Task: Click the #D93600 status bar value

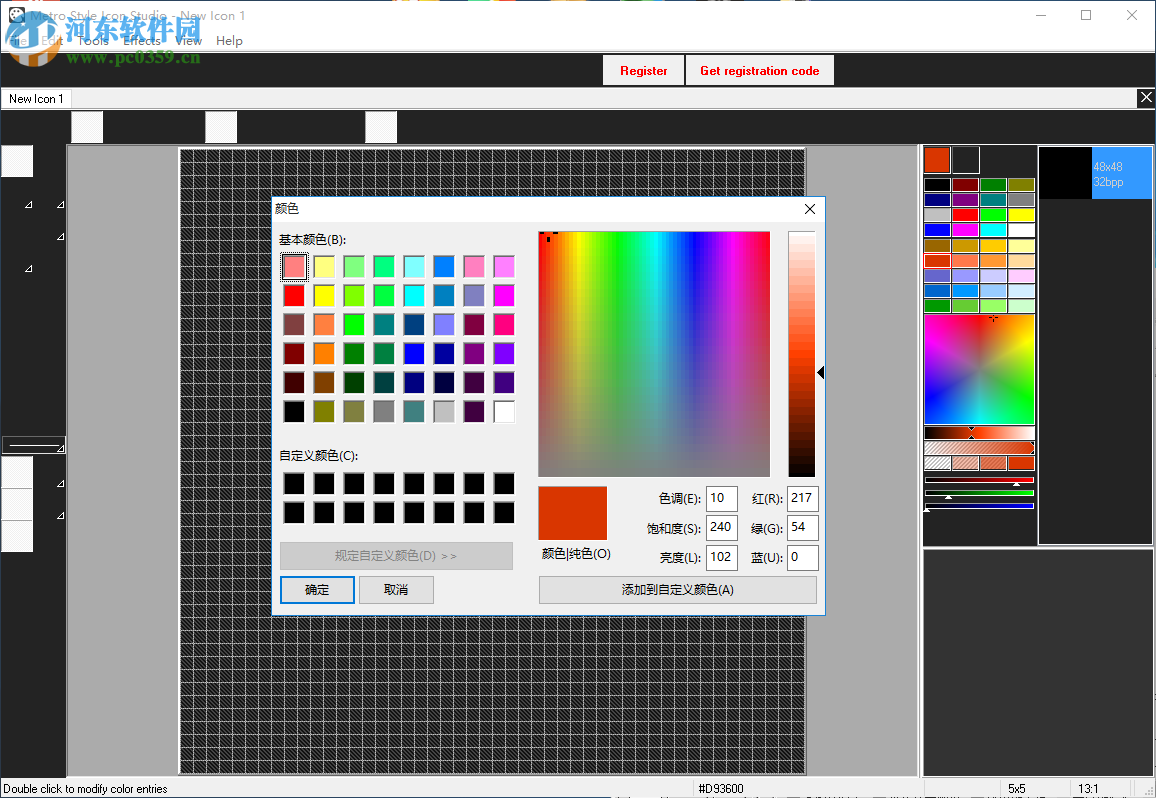Action: pos(721,788)
